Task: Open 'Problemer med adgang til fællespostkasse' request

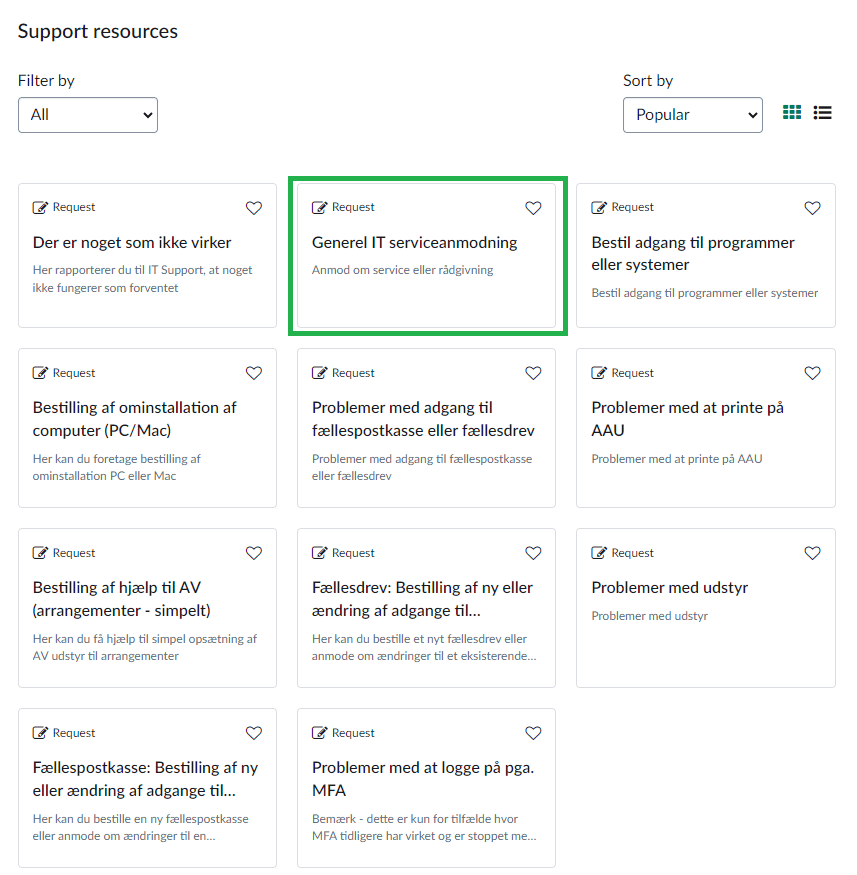Action: pos(423,418)
